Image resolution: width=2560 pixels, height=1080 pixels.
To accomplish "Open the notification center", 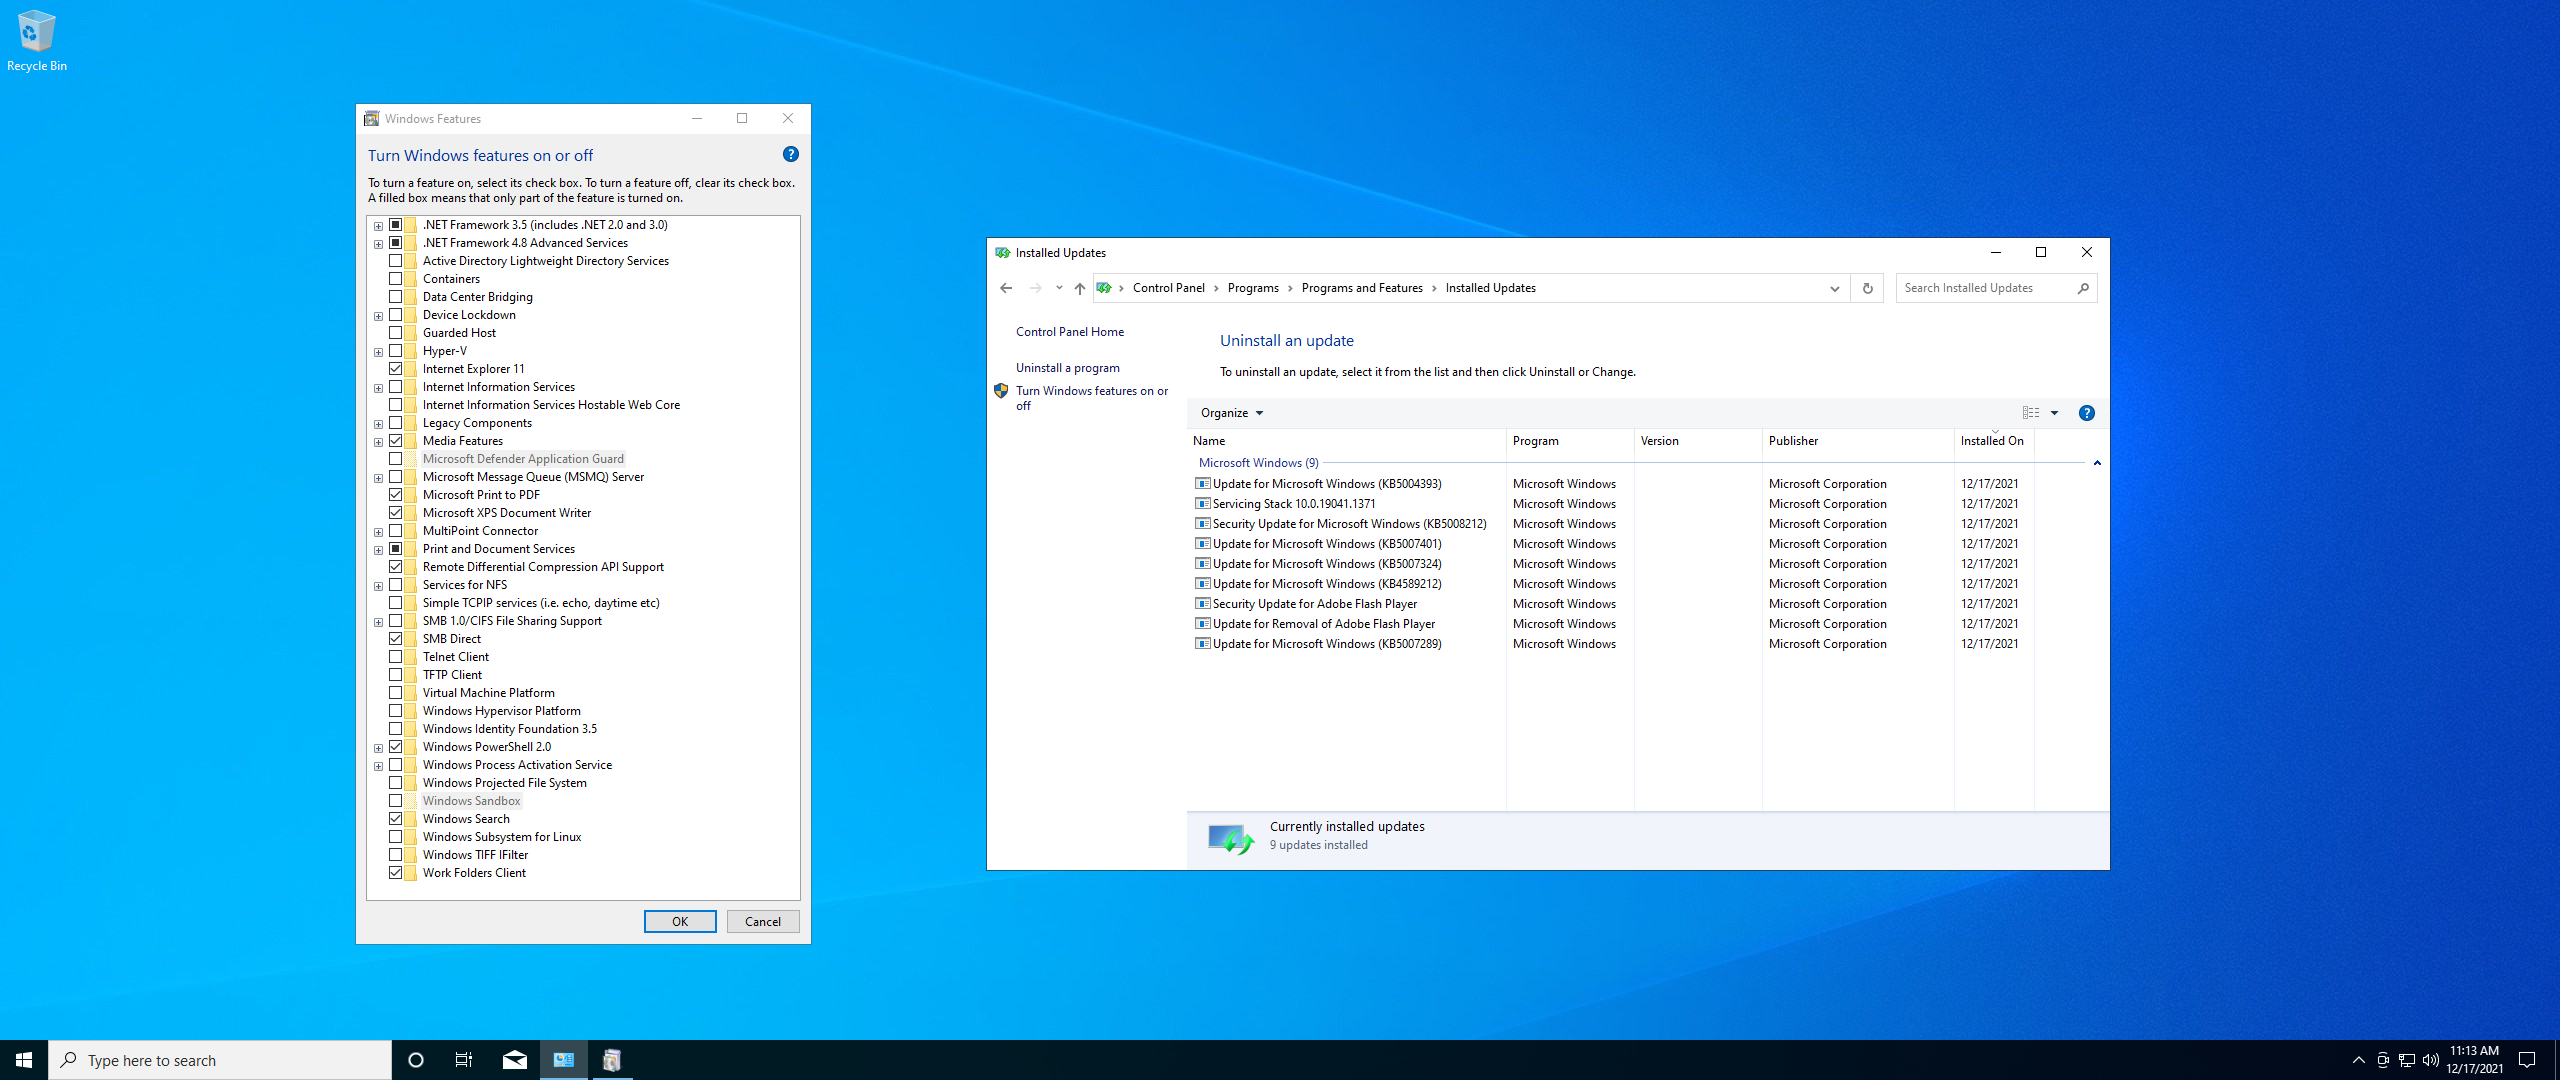I will [x=2527, y=1060].
